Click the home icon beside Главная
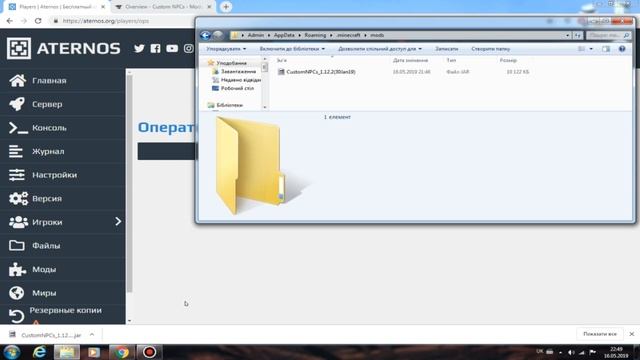Screen dimensions: 640x360 coord(17,80)
